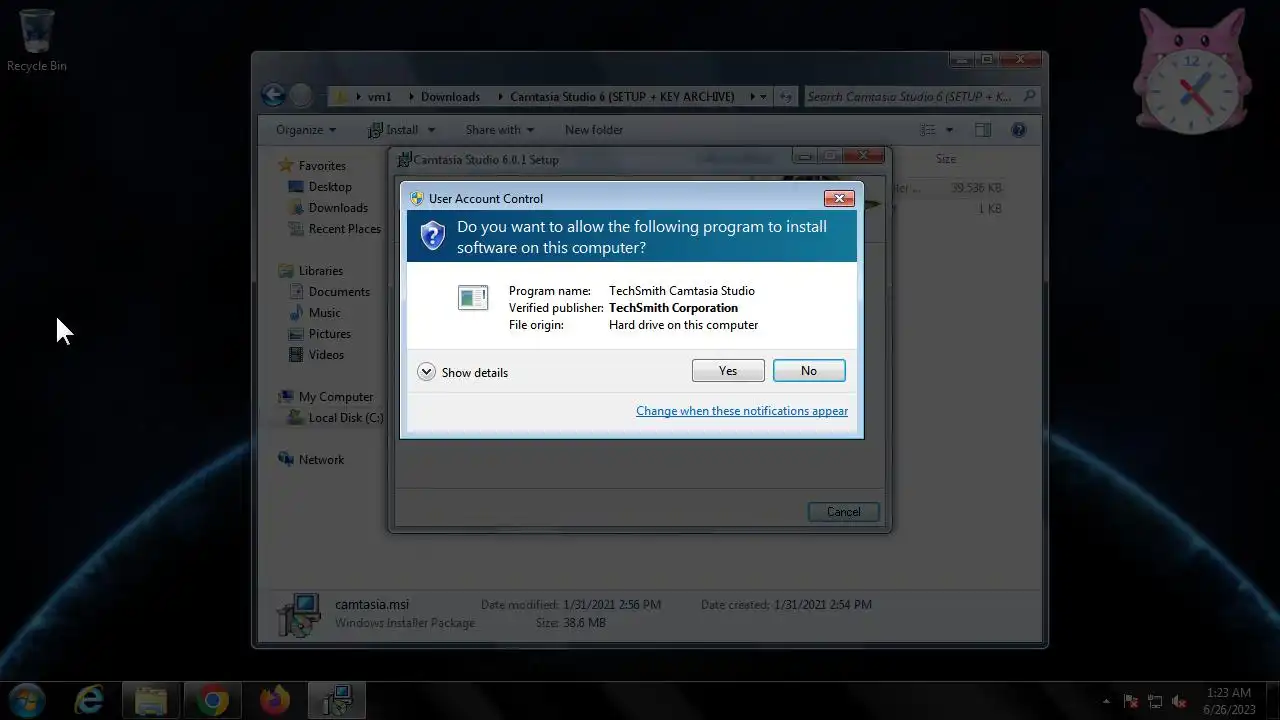The width and height of the screenshot is (1280, 720).
Task: Launch Firefox from taskbar
Action: coord(274,700)
